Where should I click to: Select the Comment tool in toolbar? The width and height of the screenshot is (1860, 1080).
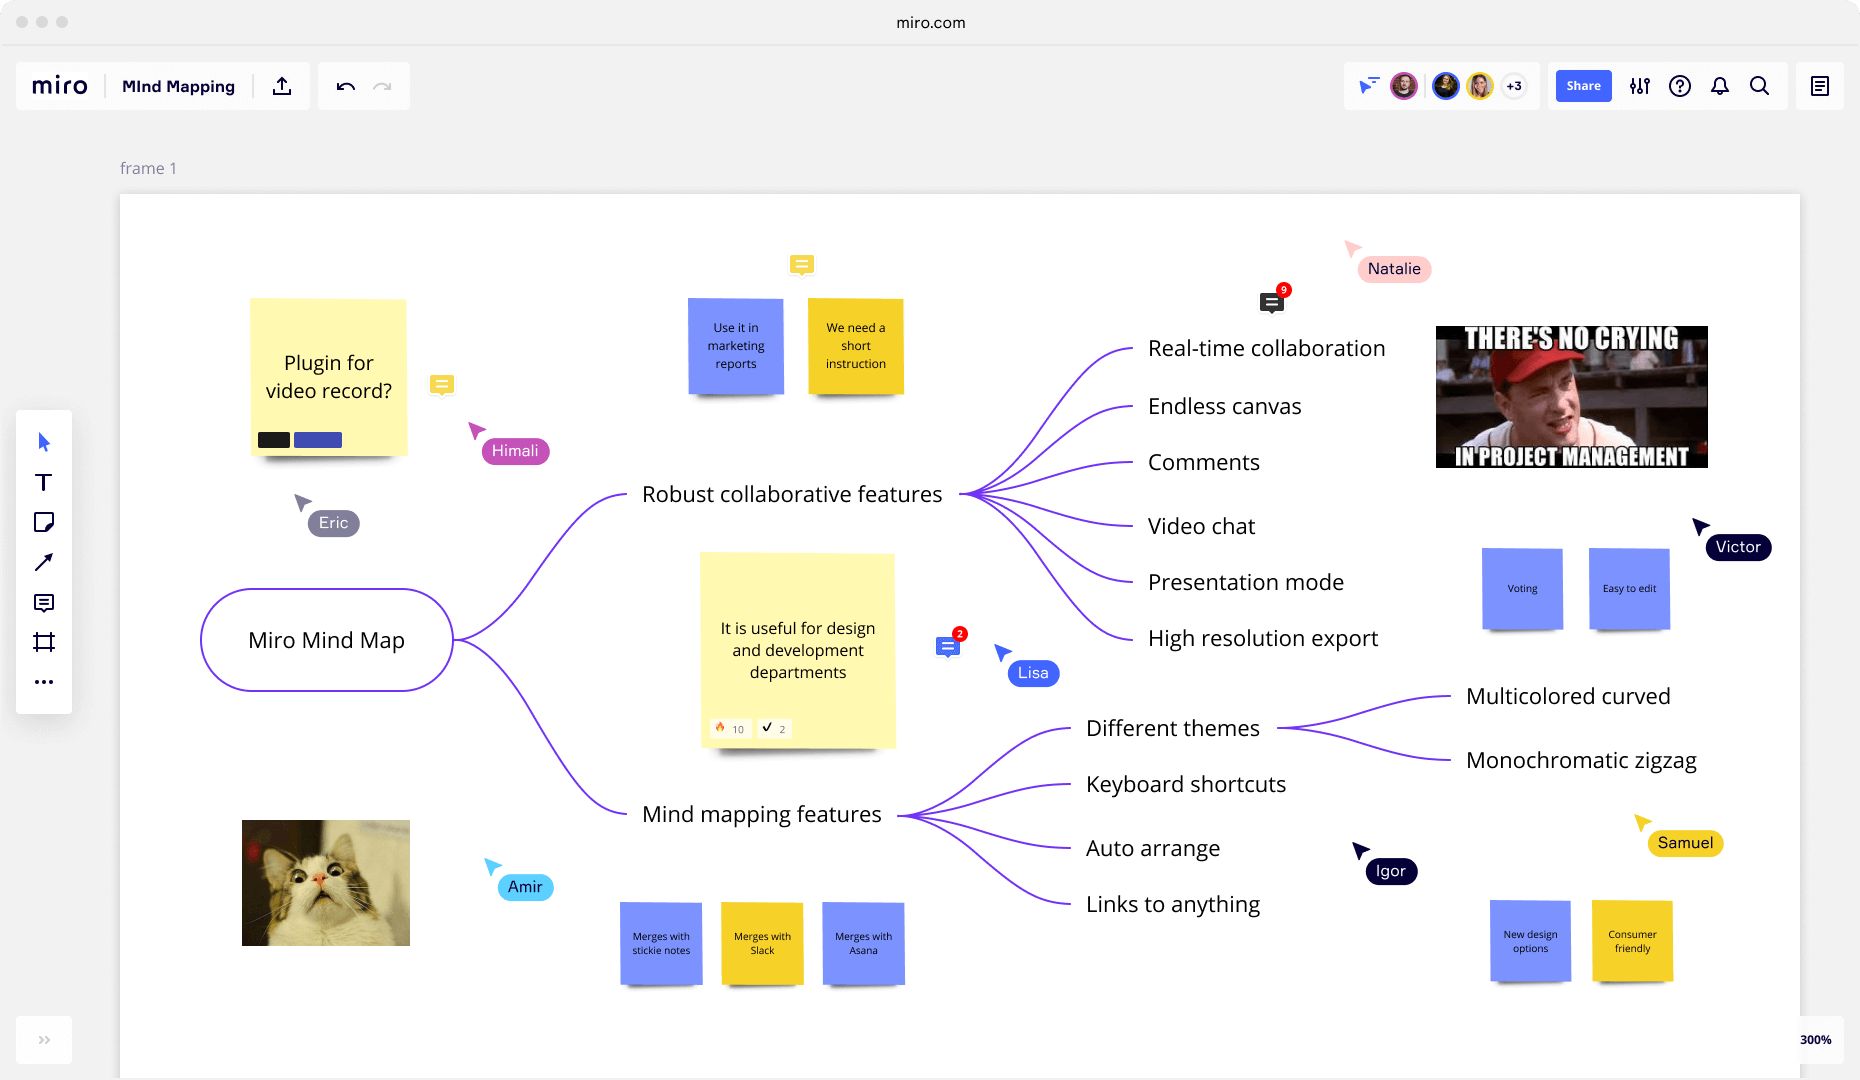(44, 602)
